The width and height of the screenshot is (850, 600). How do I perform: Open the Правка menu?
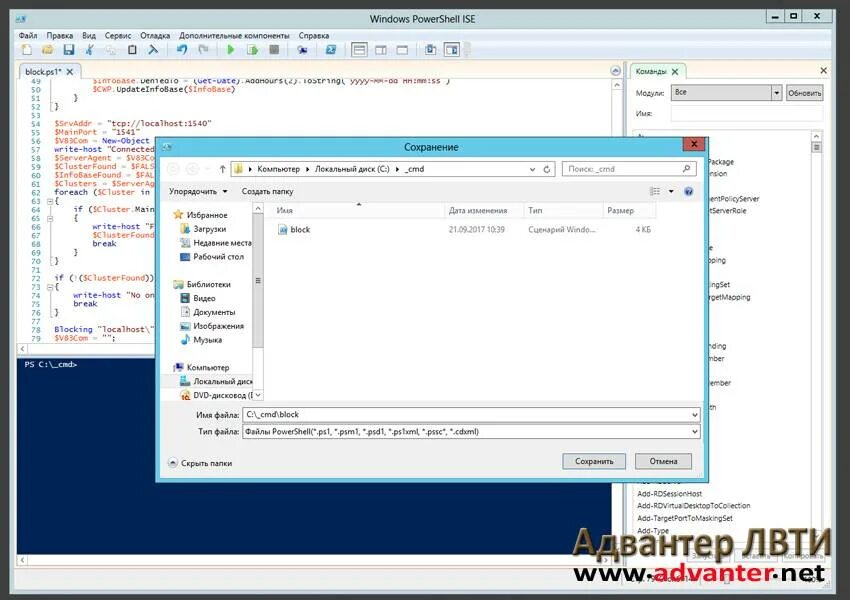[x=60, y=35]
